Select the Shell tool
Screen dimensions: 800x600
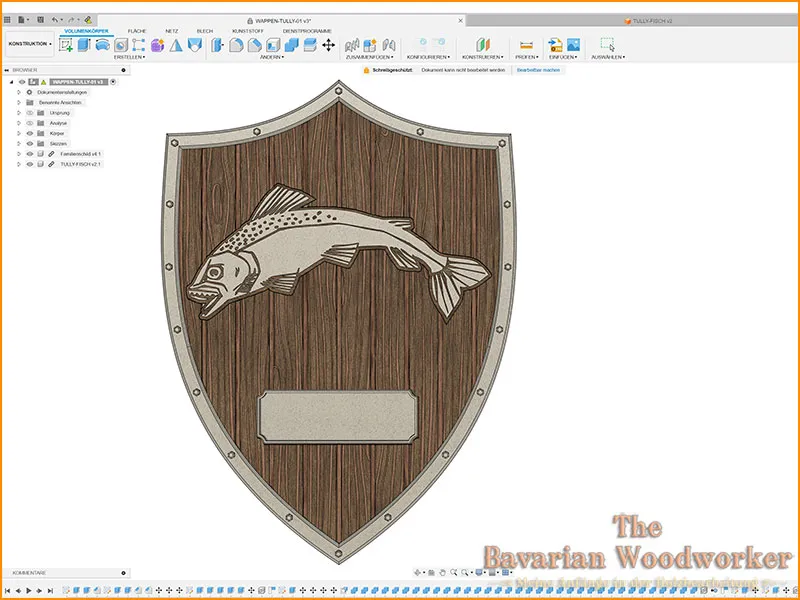coord(273,45)
